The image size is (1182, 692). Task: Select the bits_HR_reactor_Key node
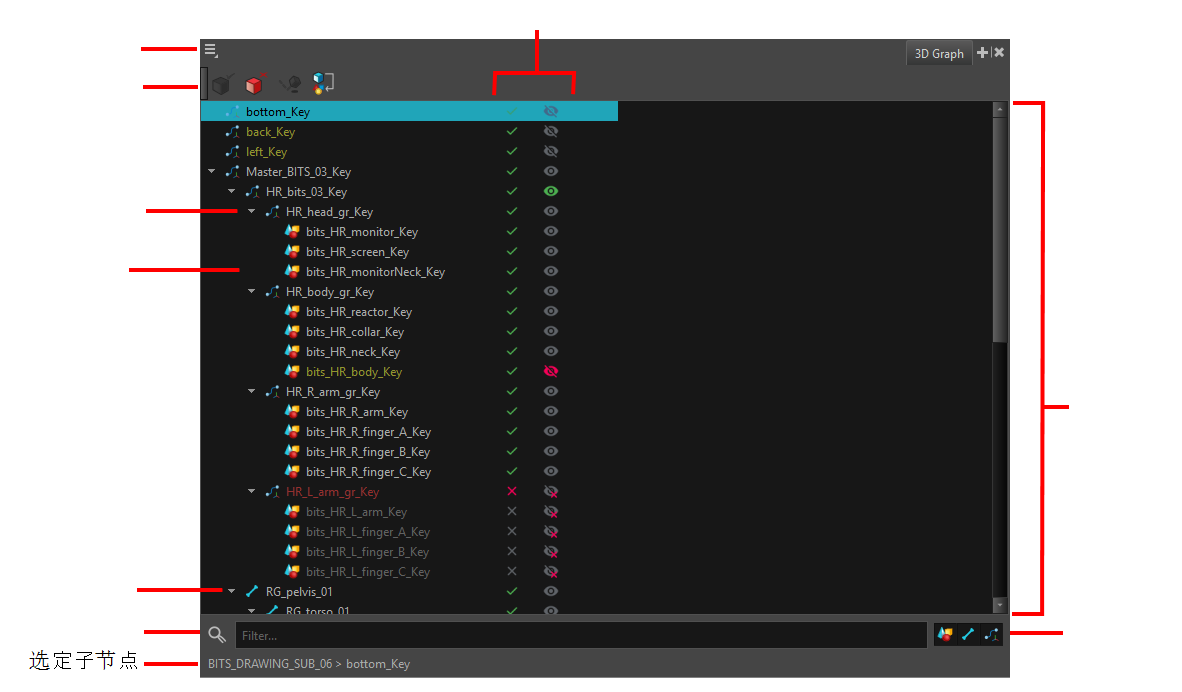click(358, 312)
